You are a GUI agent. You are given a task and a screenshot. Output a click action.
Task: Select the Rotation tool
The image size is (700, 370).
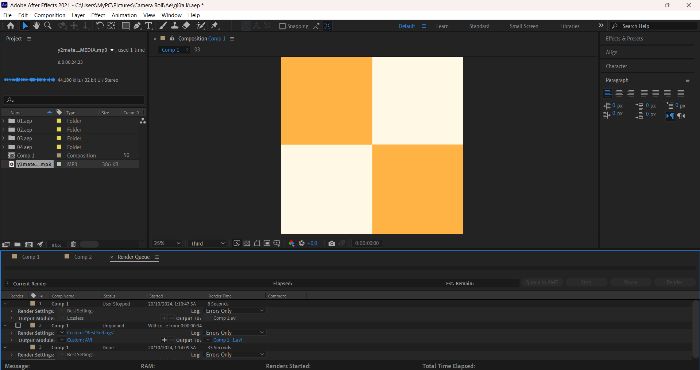100,26
